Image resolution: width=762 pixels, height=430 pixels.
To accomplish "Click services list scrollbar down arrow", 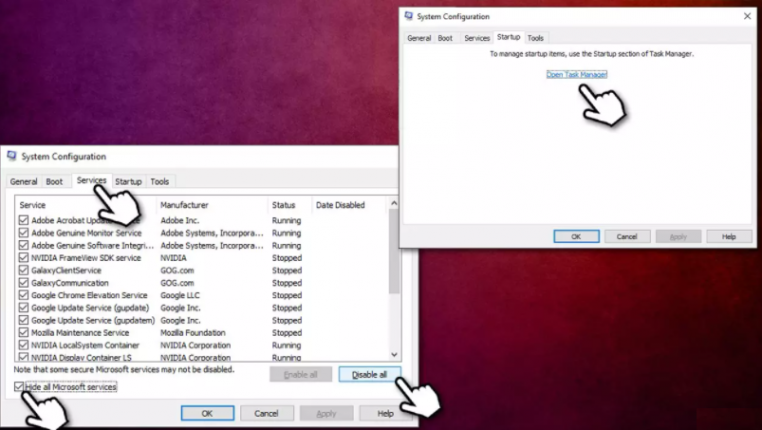I will tap(394, 355).
